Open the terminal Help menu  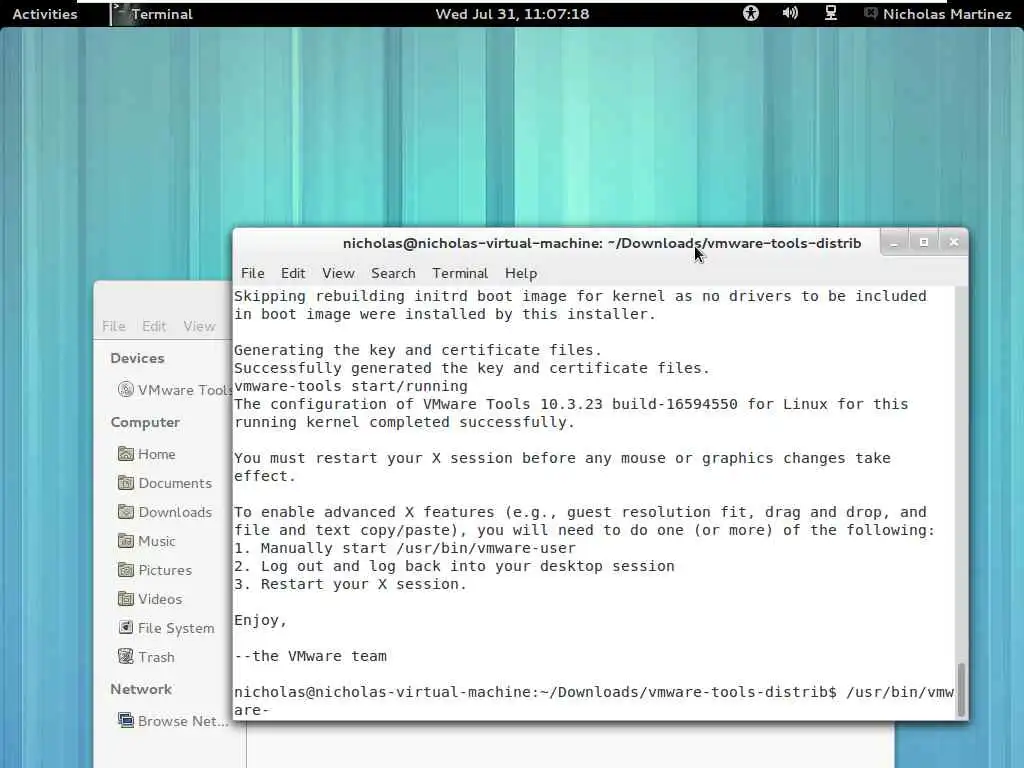521,273
